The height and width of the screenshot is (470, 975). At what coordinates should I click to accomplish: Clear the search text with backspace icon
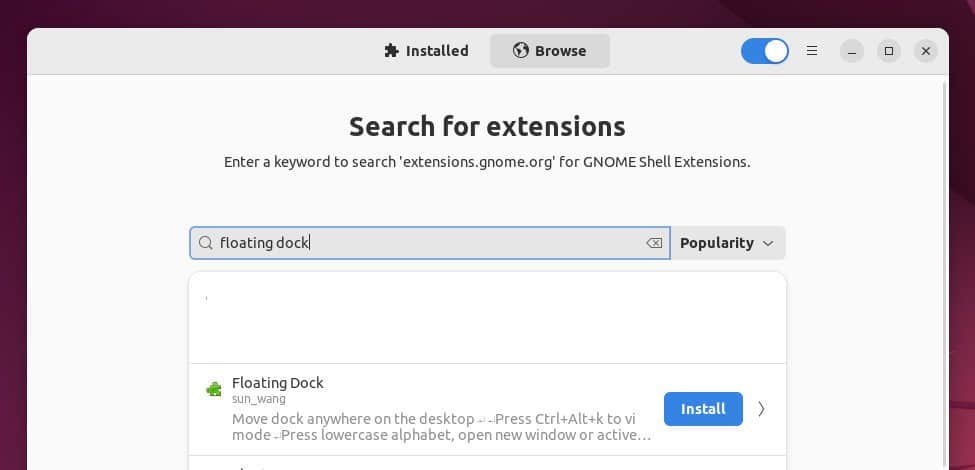click(x=654, y=243)
